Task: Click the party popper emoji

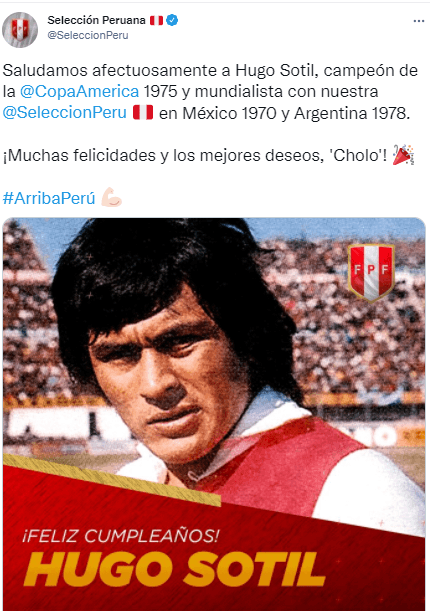Action: [x=403, y=155]
